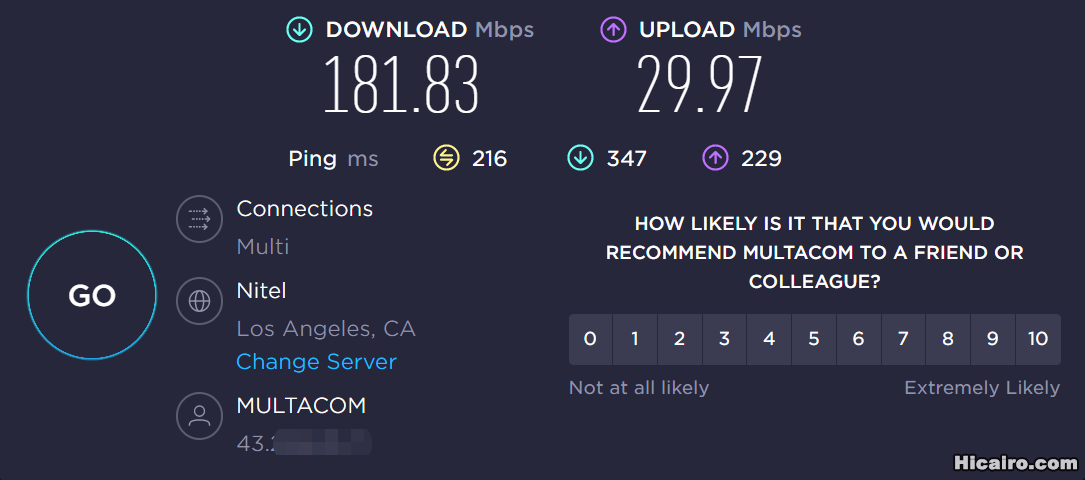
Task: Click the Multi connections mode text
Action: coord(263,246)
